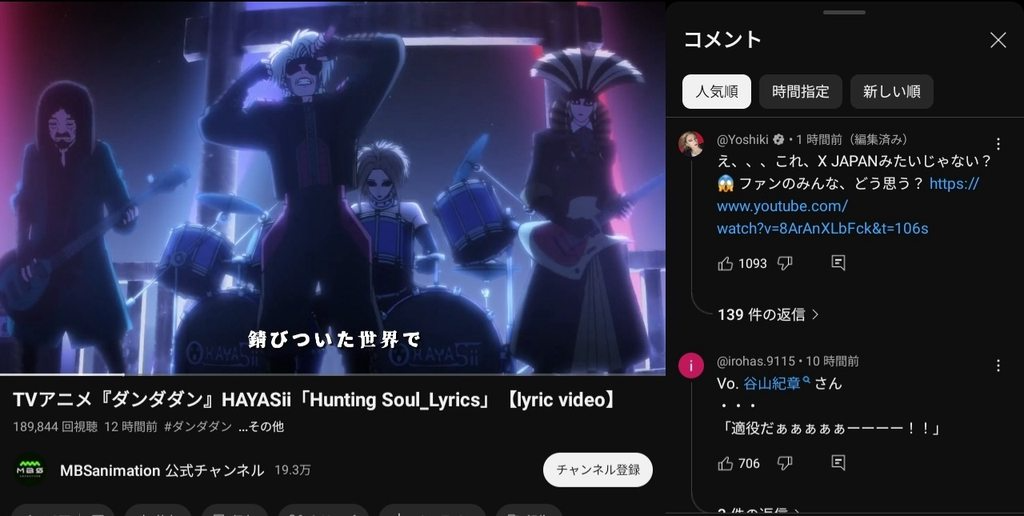This screenshot has height=516, width=1024.
Task: Like the comment by @irohas.9115
Action: 725,463
